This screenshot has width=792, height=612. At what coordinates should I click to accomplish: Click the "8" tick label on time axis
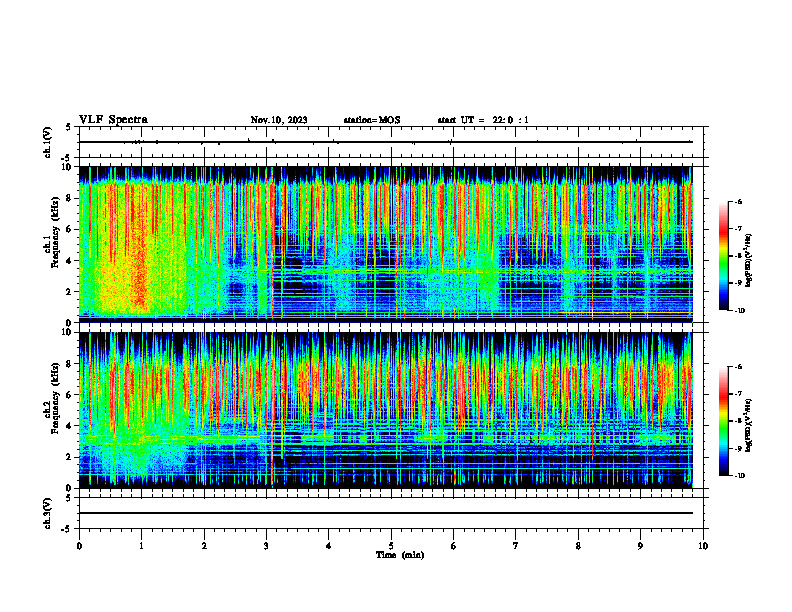click(578, 546)
